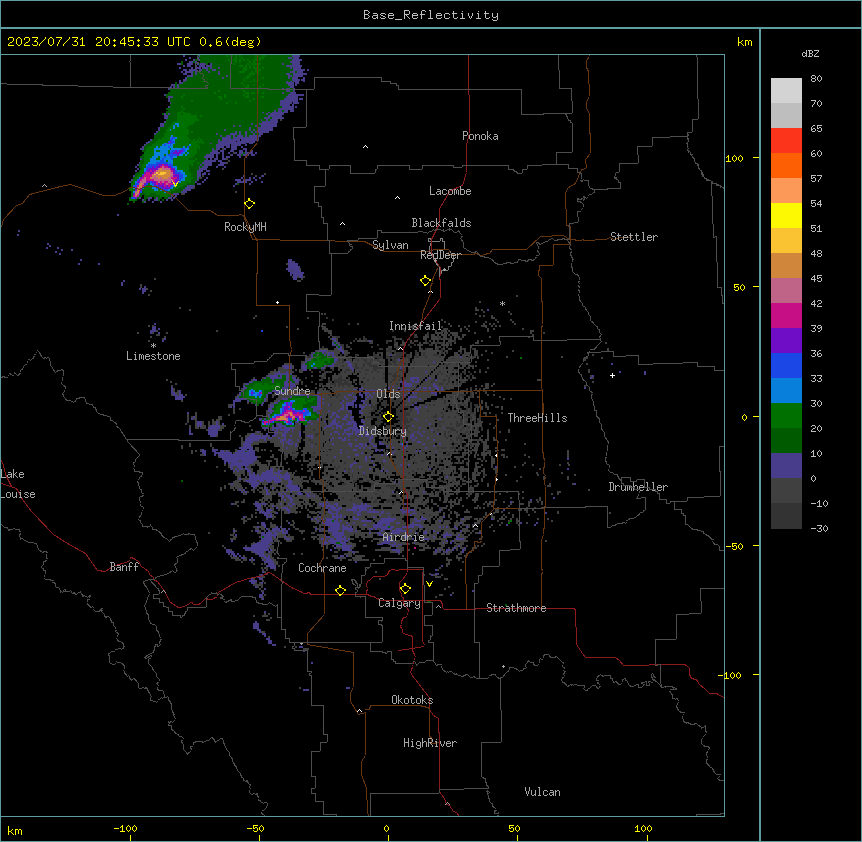Viewport: 862px width, 842px height.
Task: Click the white asterisk marker northeast of Innisfail
Action: (502, 303)
